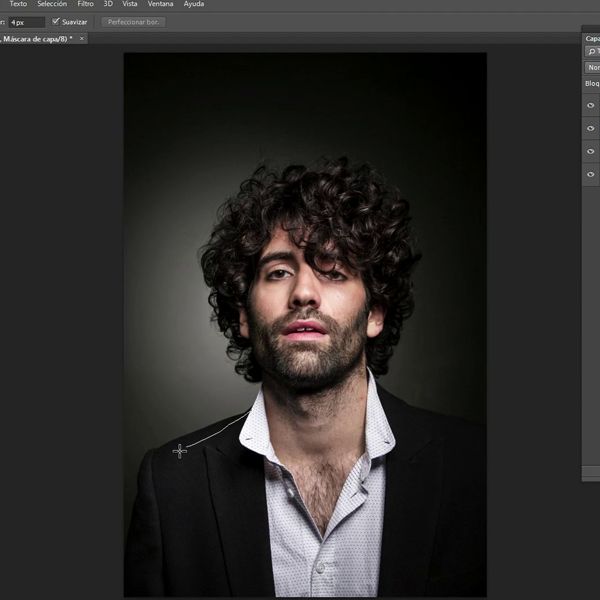Open the Texto menu
Viewport: 600px width, 600px height.
[x=18, y=4]
